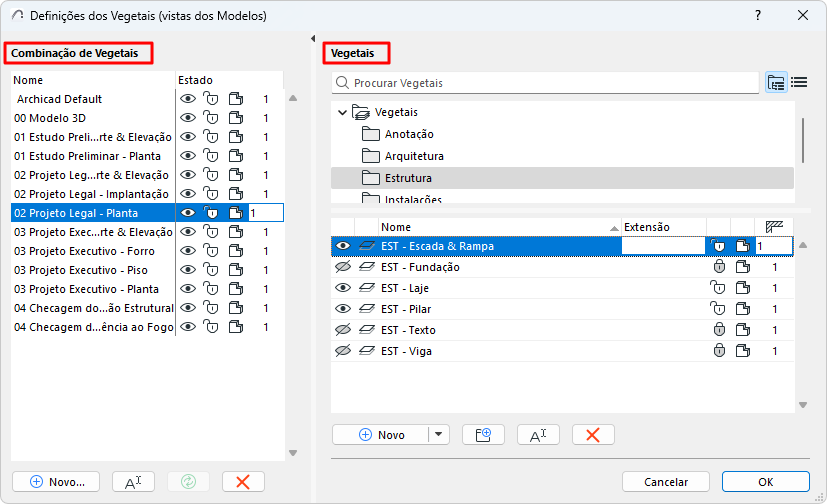Screen dimensions: 827x504
Task: Sort layers by Nome column
Action: pyautogui.click(x=499, y=227)
